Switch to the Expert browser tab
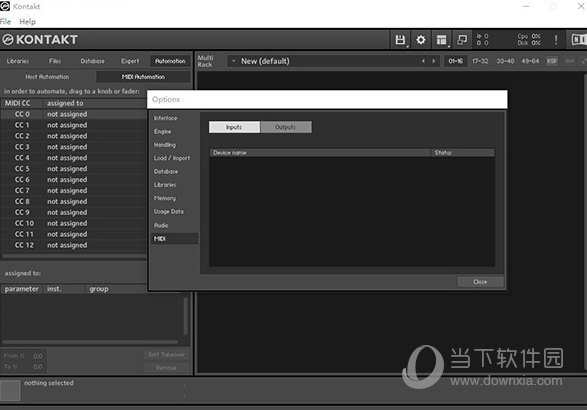Screen dimensions: 587x410 click(130, 61)
